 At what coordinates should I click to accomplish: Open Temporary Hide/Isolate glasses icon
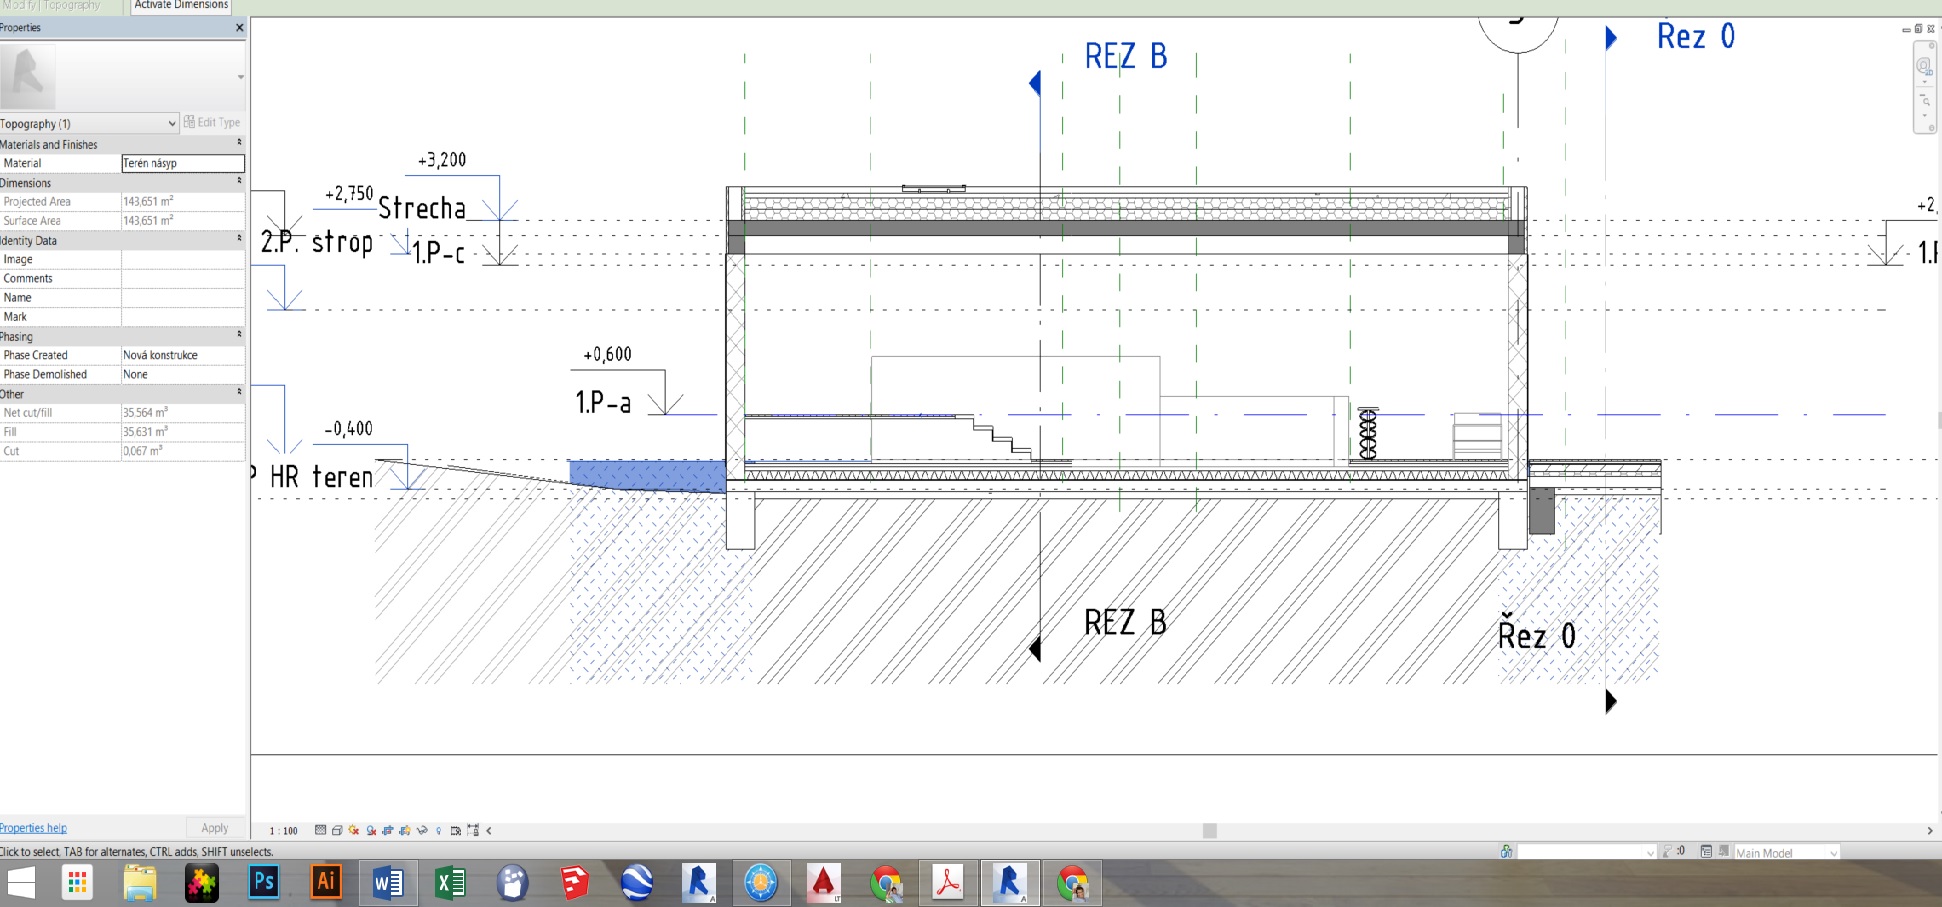click(422, 830)
